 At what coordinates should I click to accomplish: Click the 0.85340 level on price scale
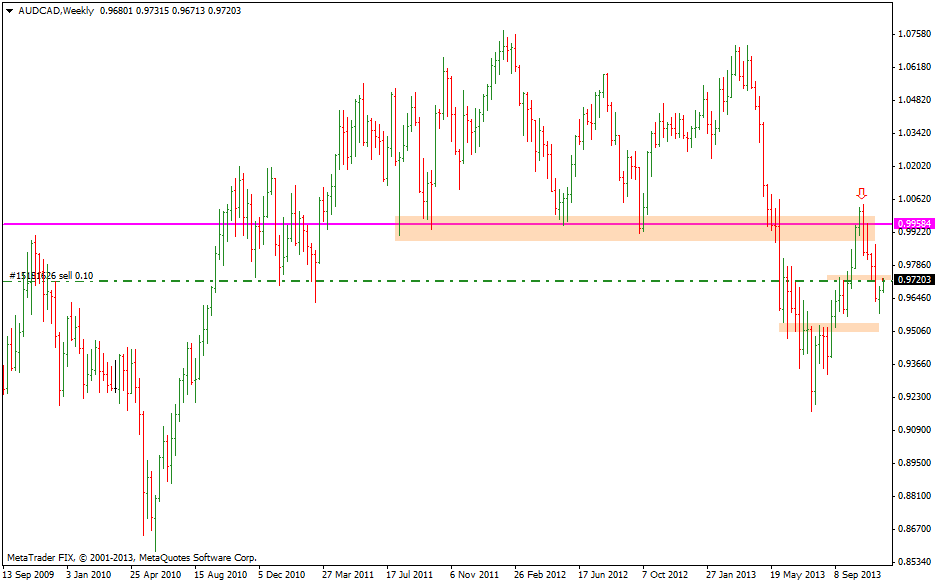(912, 561)
